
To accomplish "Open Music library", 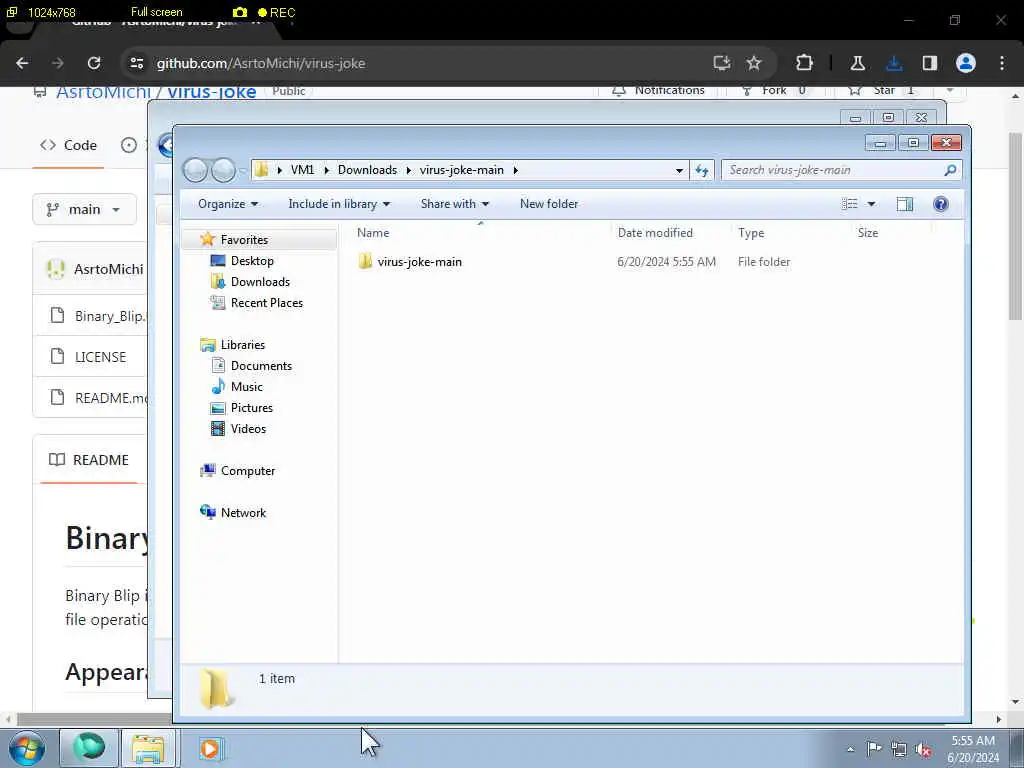I will (246, 387).
